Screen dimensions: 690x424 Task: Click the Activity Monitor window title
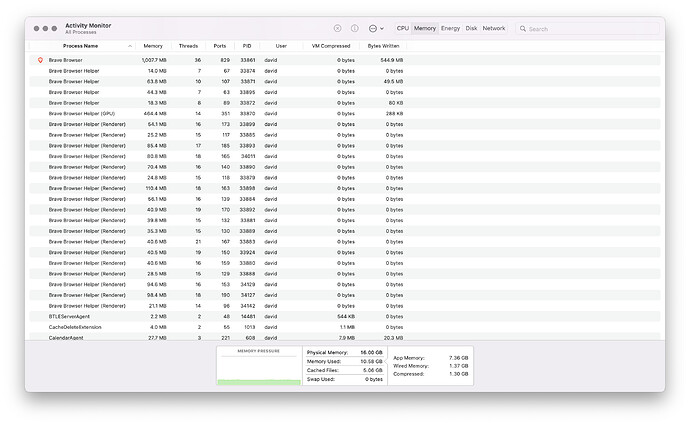[88, 26]
